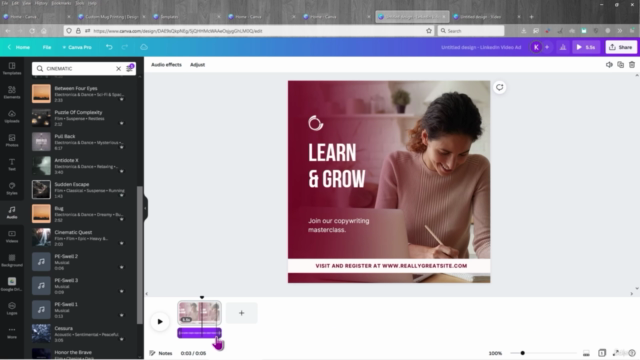The width and height of the screenshot is (640, 360).
Task: Open the audio search filter options
Action: (x=130, y=68)
